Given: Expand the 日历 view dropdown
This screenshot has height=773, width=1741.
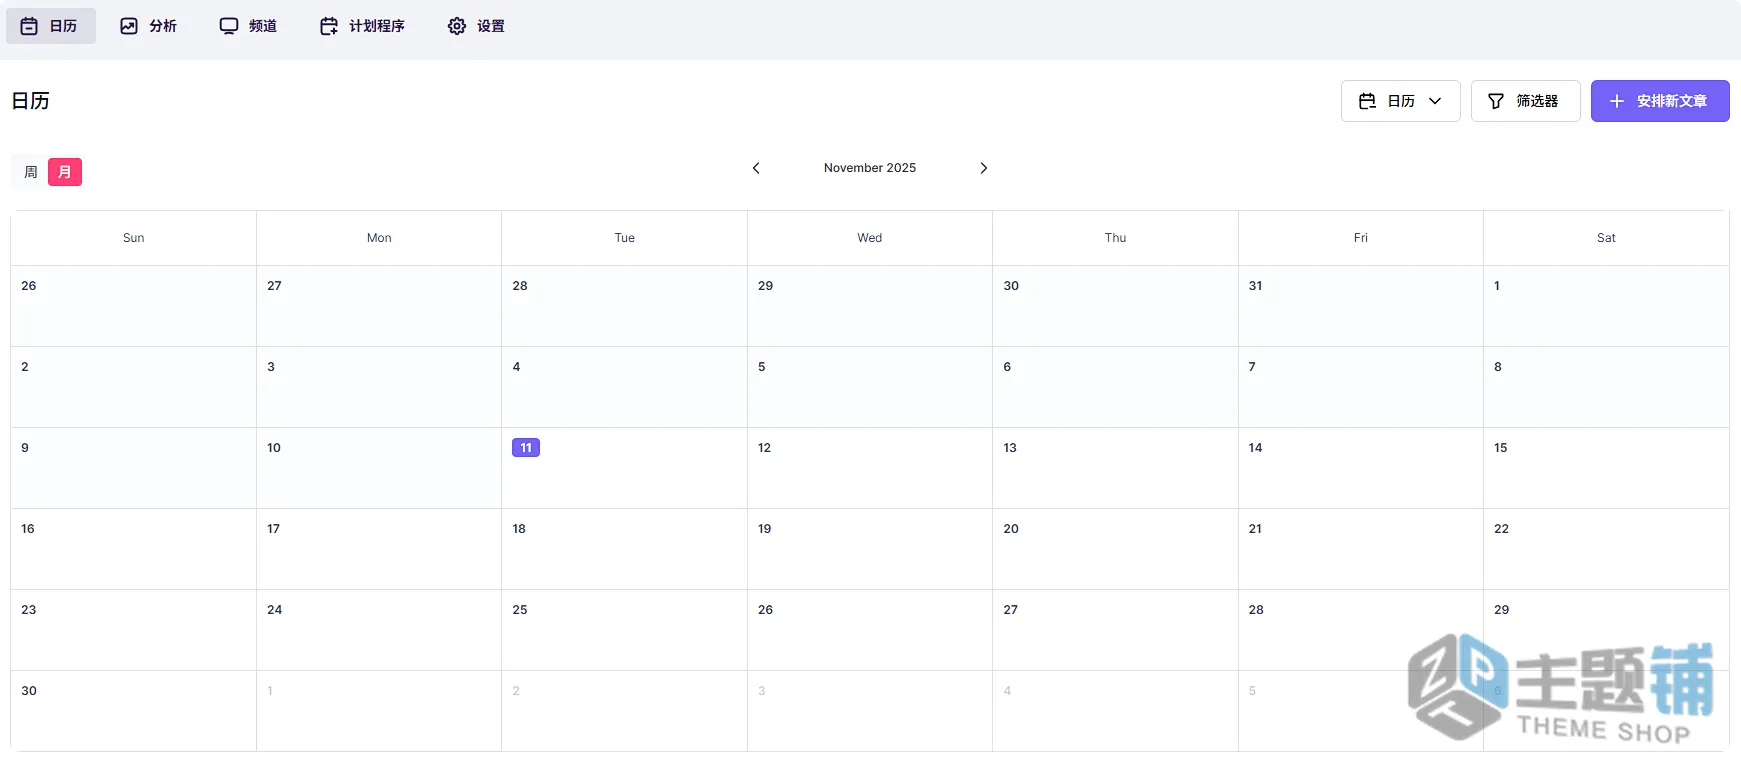Looking at the screenshot, I should 1400,101.
